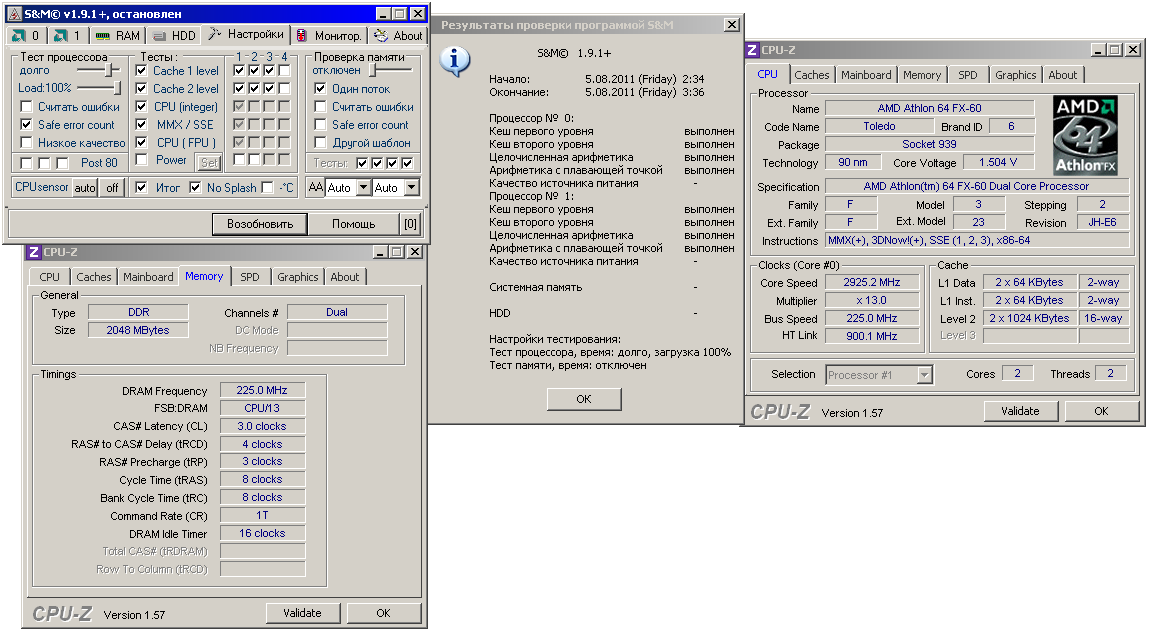
Task: Open the S&M About tab
Action: 398,35
